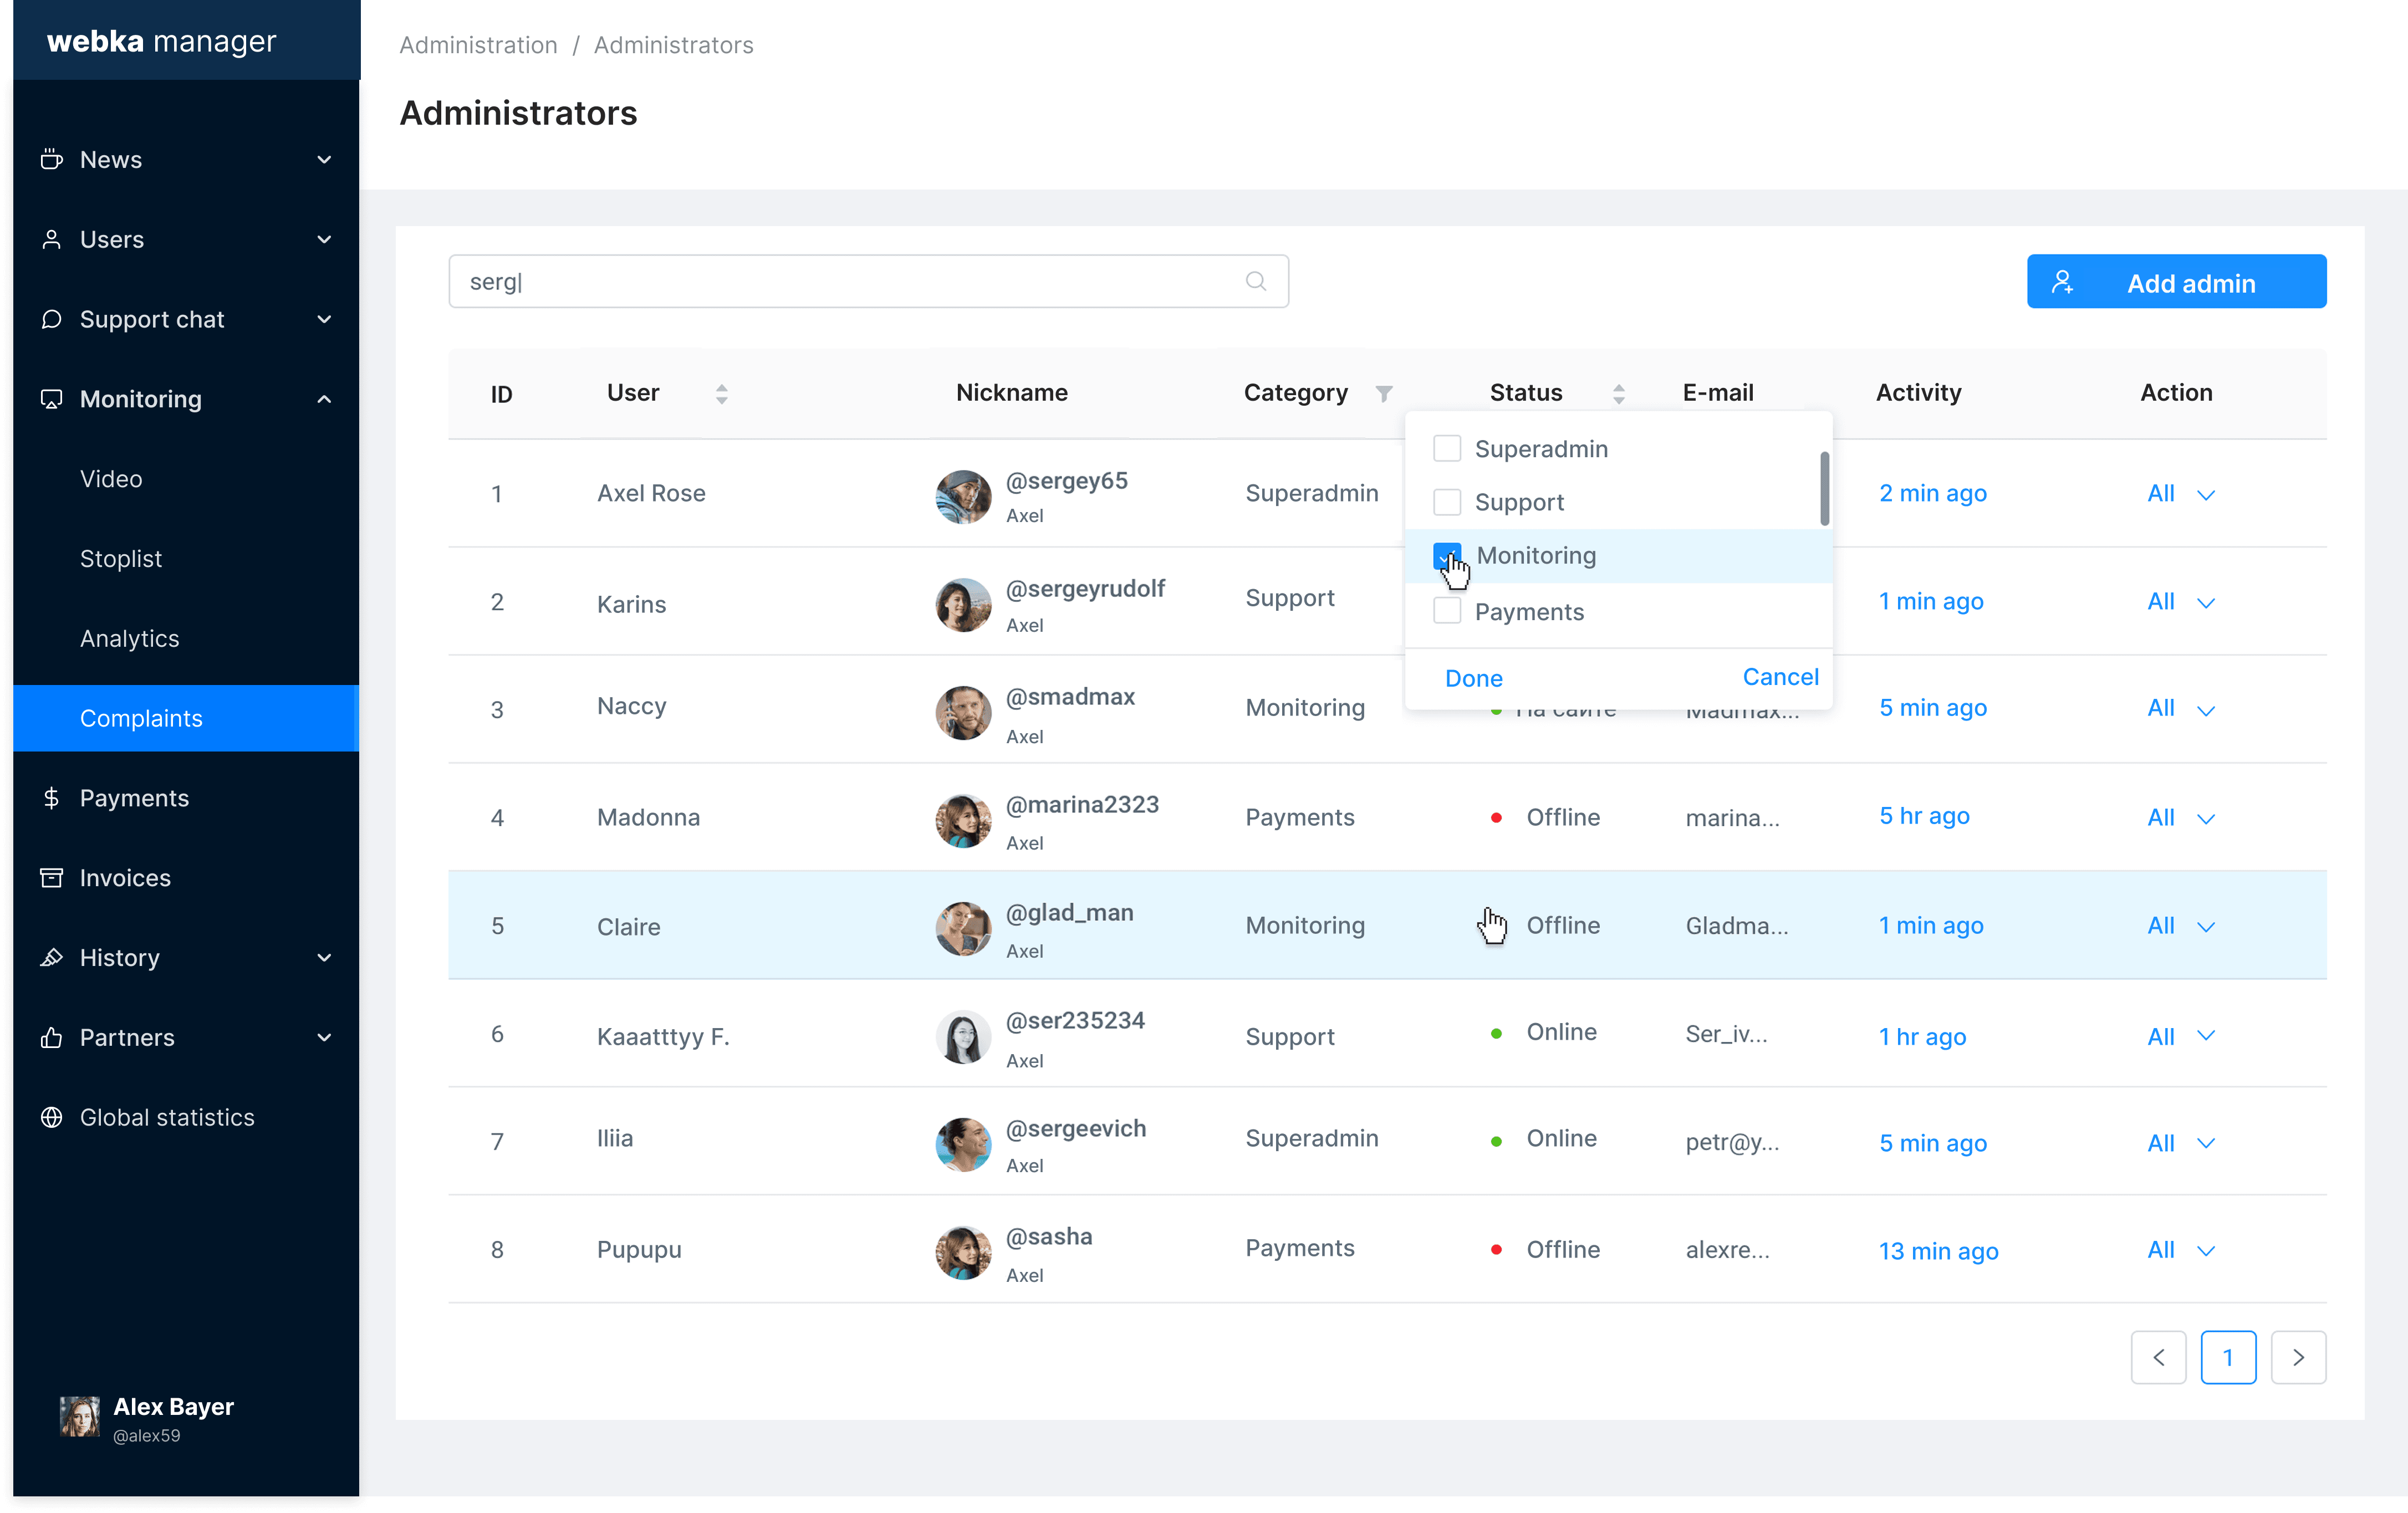Screen dimensions: 2408x1513
Task: Click the Payments dollar sign icon
Action: (51, 798)
